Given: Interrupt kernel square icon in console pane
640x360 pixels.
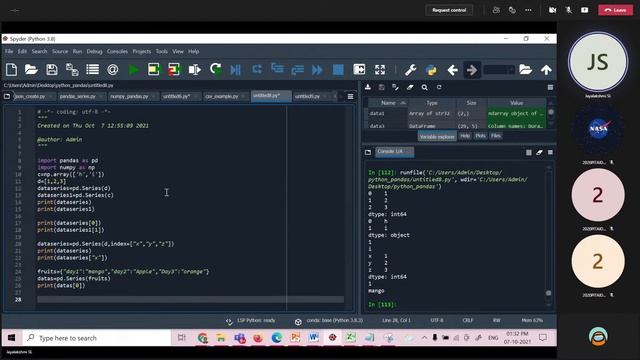Looking at the screenshot, I should pos(529,152).
